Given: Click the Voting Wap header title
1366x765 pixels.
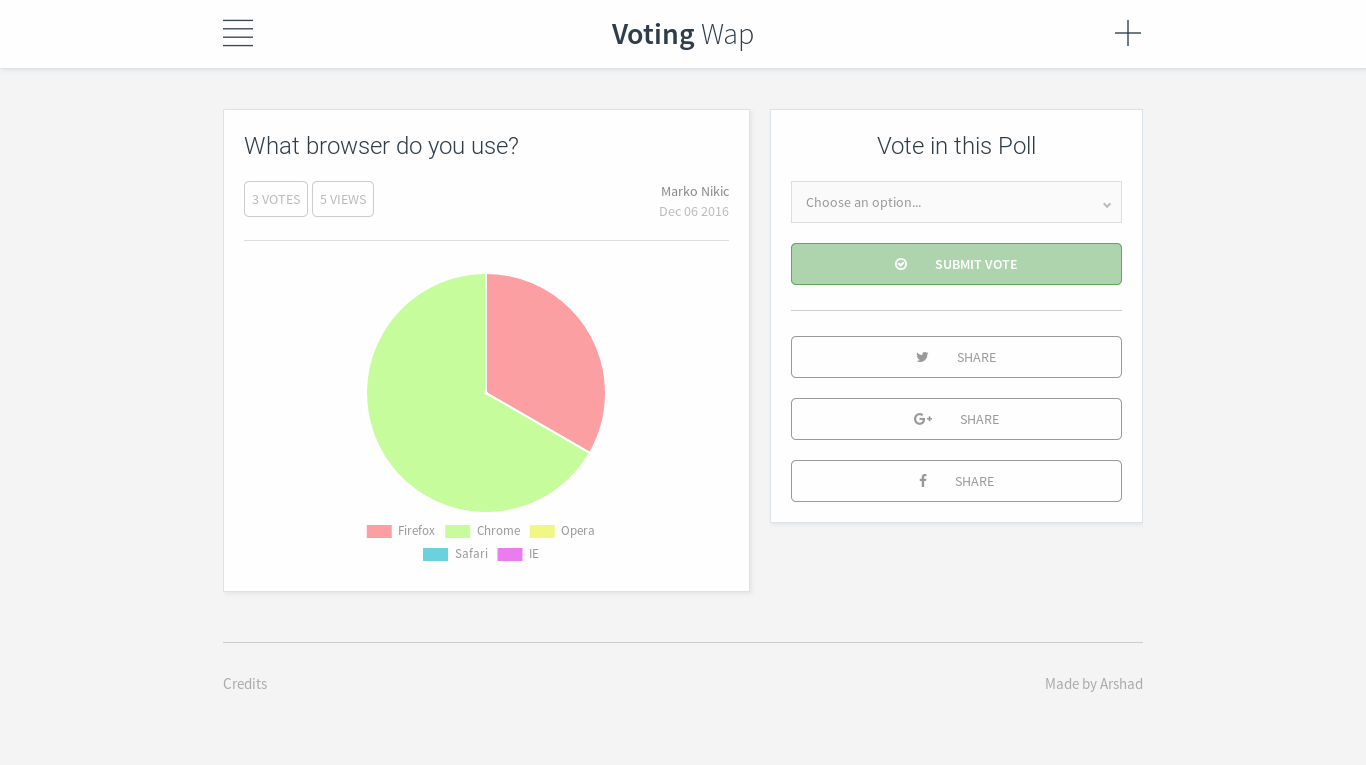Looking at the screenshot, I should tap(683, 33).
